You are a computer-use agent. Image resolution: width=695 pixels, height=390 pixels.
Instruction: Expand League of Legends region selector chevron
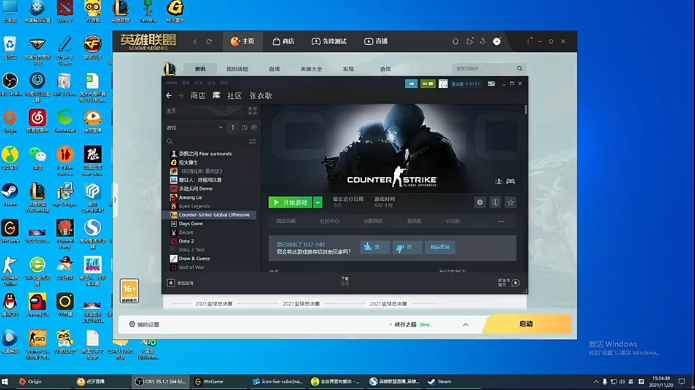[465, 324]
